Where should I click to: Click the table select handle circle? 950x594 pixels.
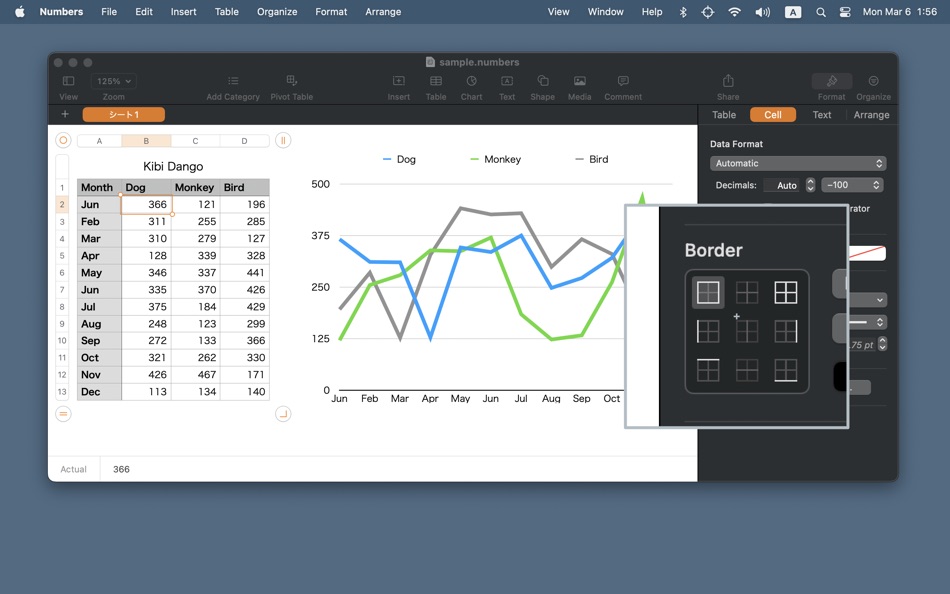coord(63,141)
